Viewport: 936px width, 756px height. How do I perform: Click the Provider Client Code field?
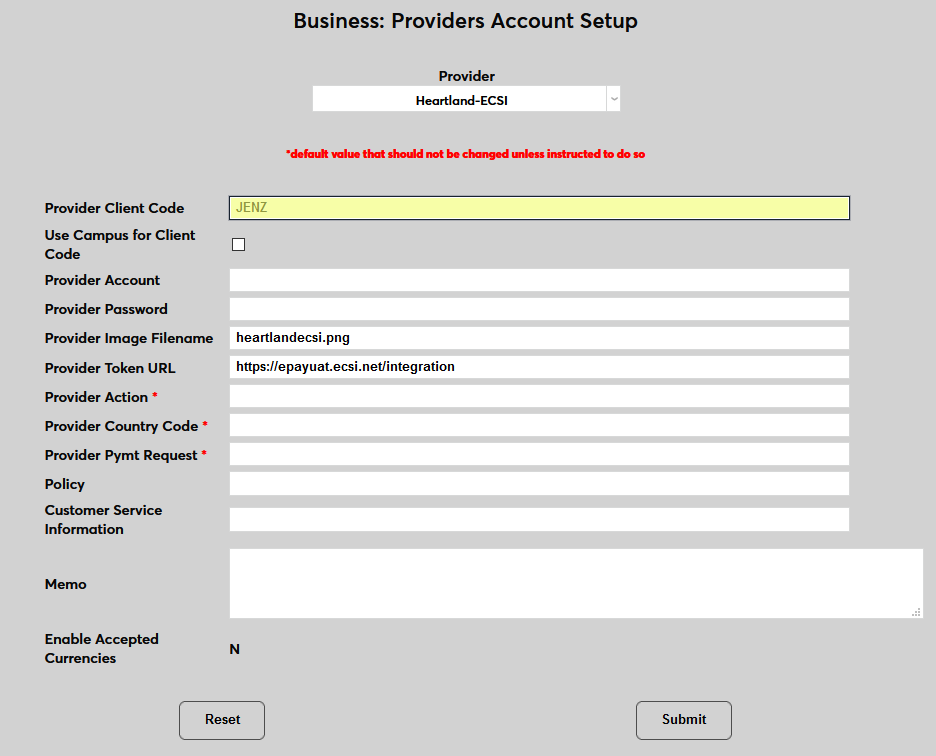tap(539, 208)
